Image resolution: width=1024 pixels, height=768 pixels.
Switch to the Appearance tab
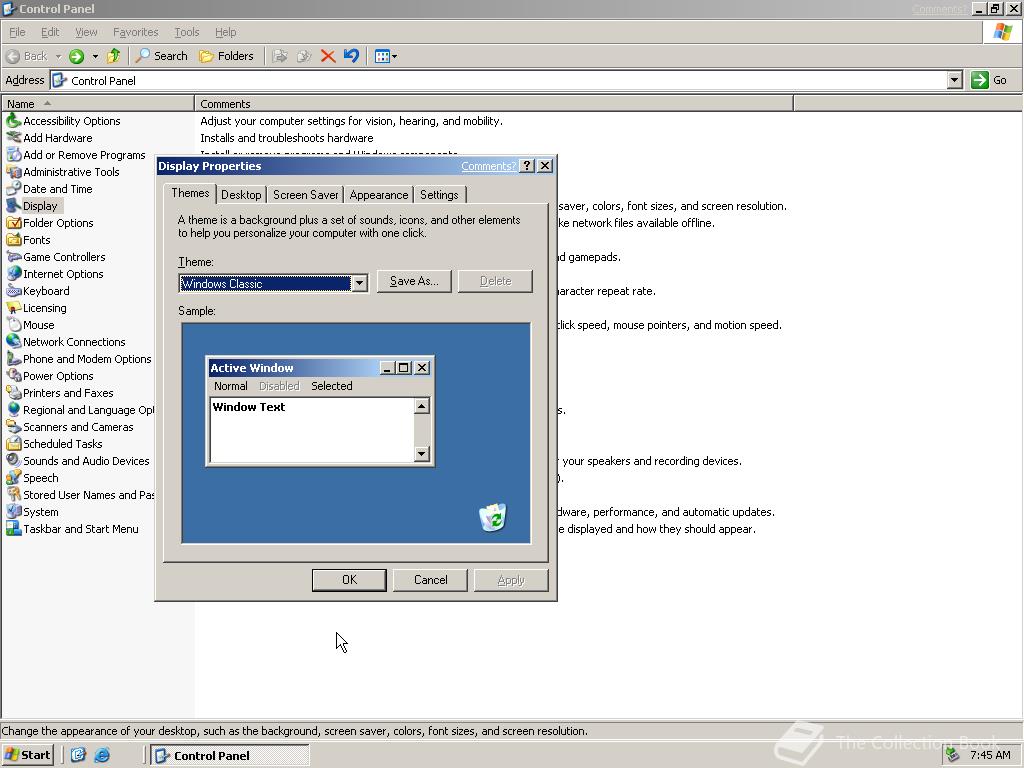pos(379,195)
